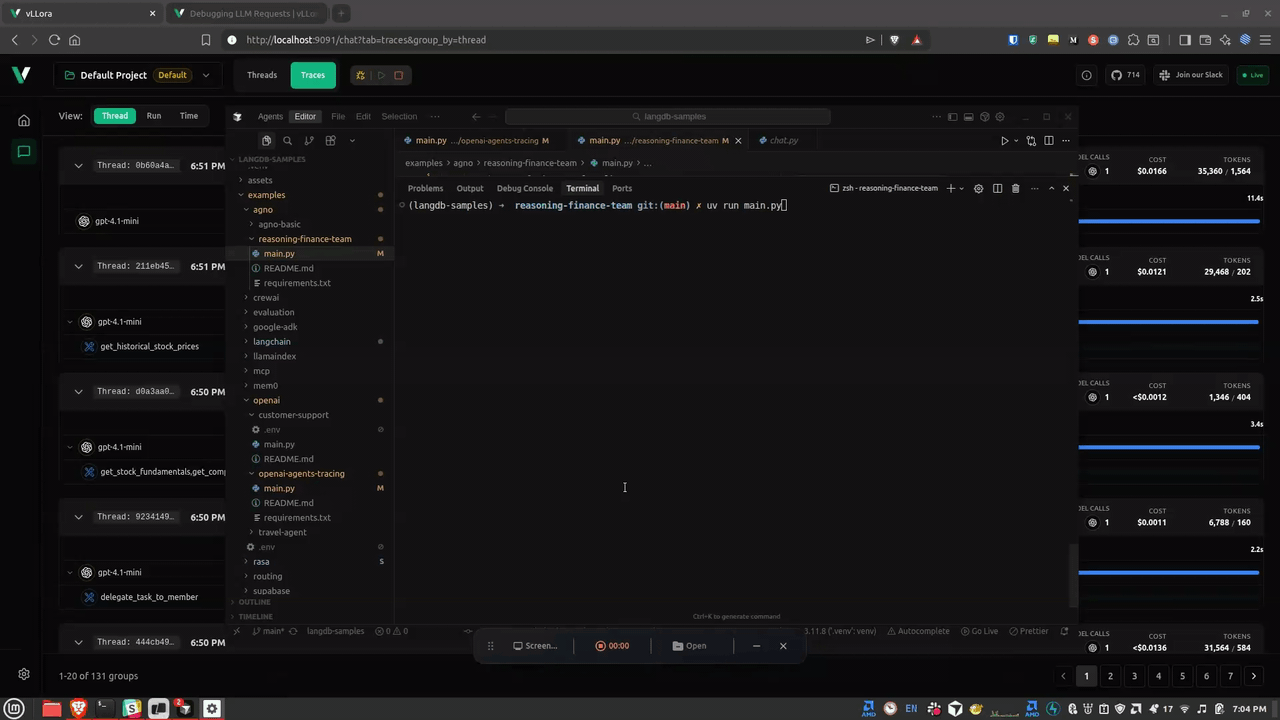Open home view from vLLora sidebar icon
Viewport: 1280px width, 720px height.
click(x=23, y=120)
